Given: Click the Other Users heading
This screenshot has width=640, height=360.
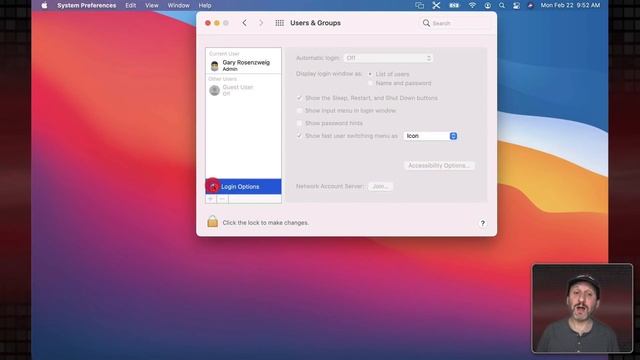Looking at the screenshot, I should coord(222,79).
